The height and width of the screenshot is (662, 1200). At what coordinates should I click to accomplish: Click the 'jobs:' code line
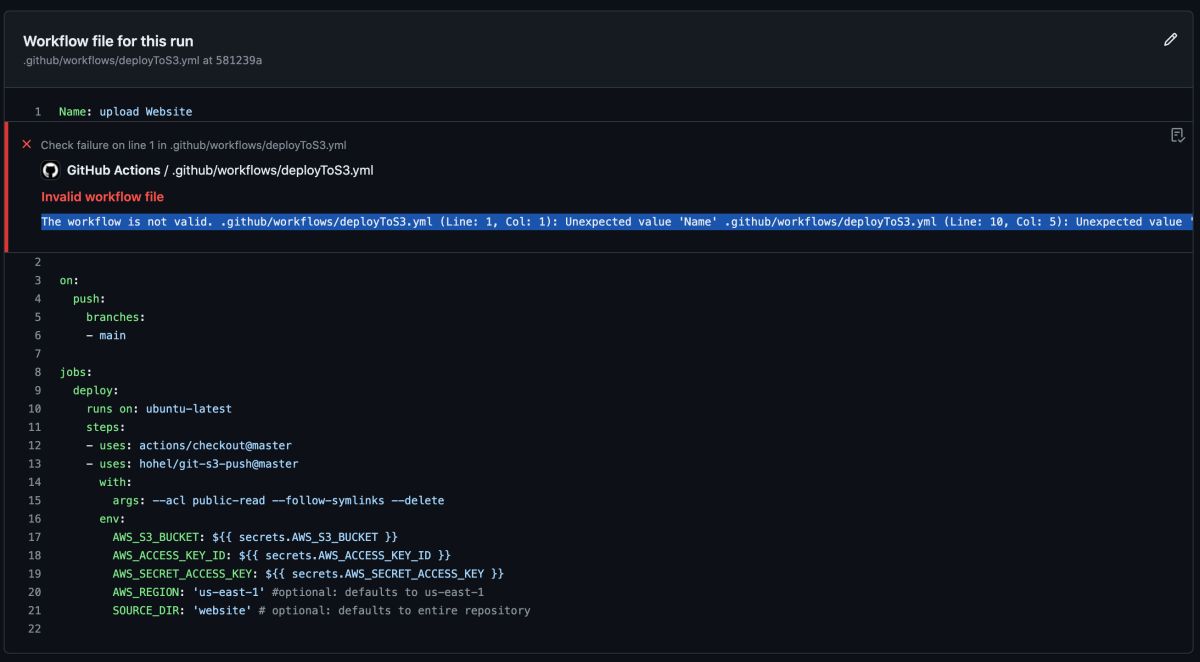tap(76, 372)
